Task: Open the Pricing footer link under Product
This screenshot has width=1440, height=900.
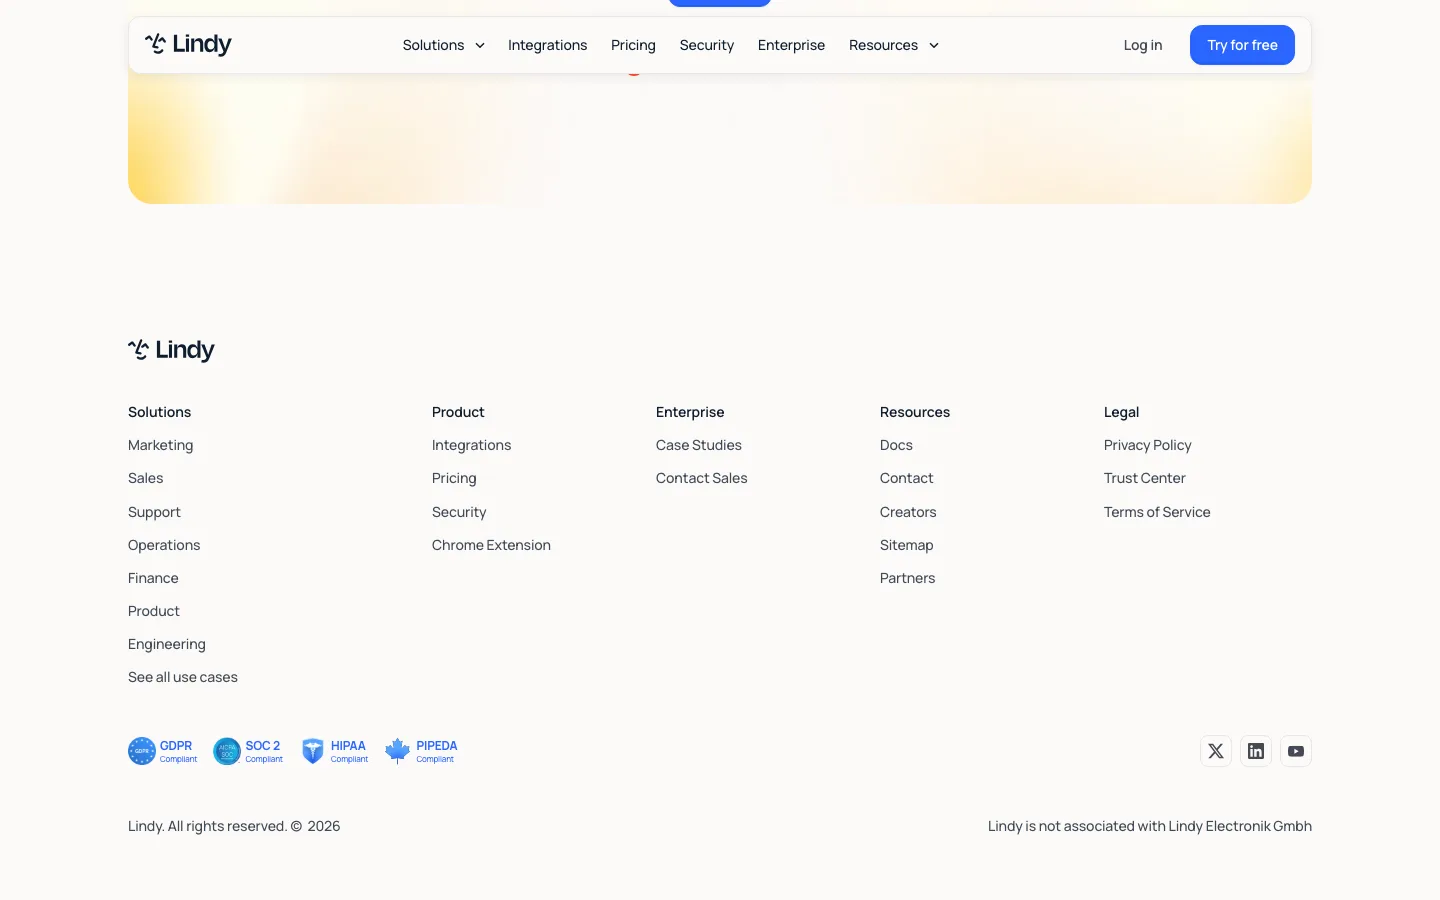Action: 454,478
